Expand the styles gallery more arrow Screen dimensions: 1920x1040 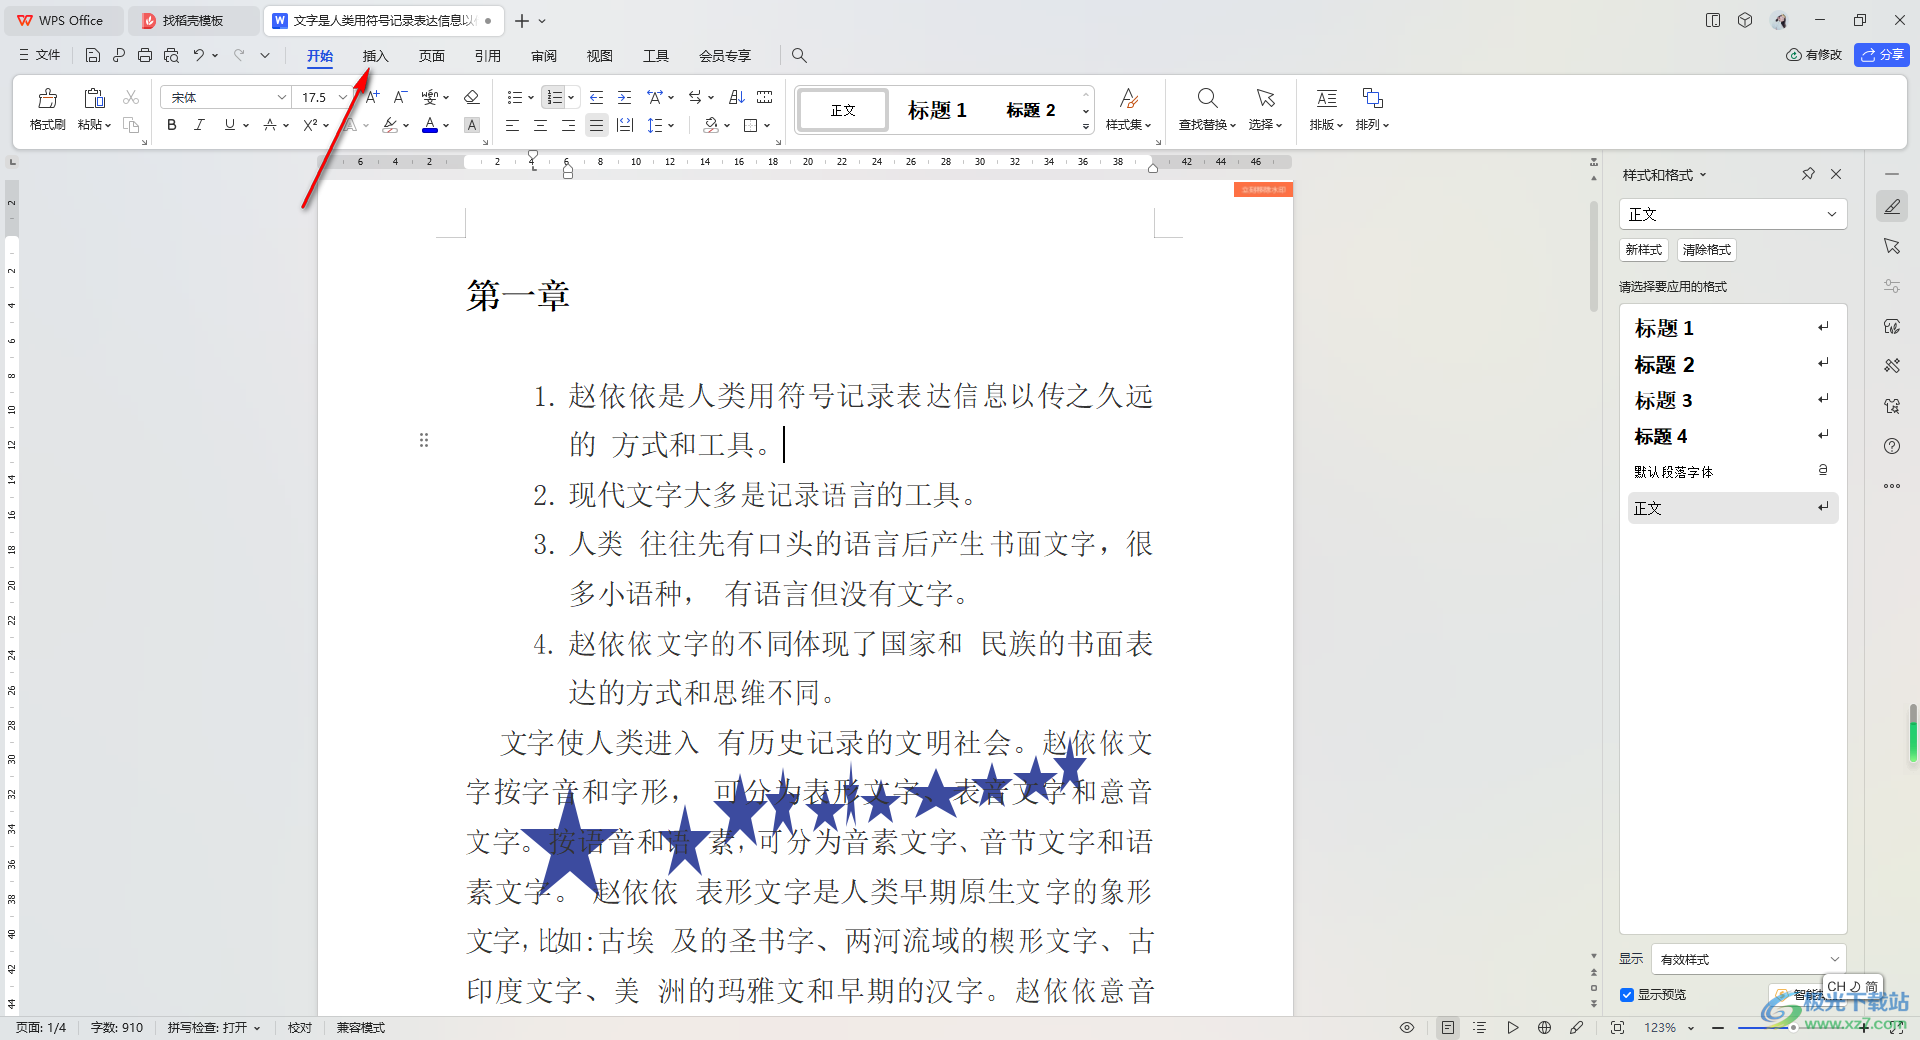click(x=1086, y=127)
